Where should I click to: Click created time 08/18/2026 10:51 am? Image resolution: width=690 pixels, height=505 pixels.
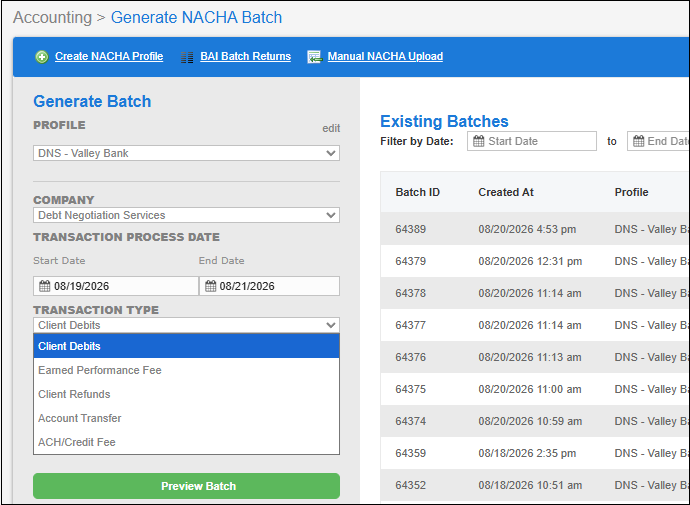(x=530, y=485)
